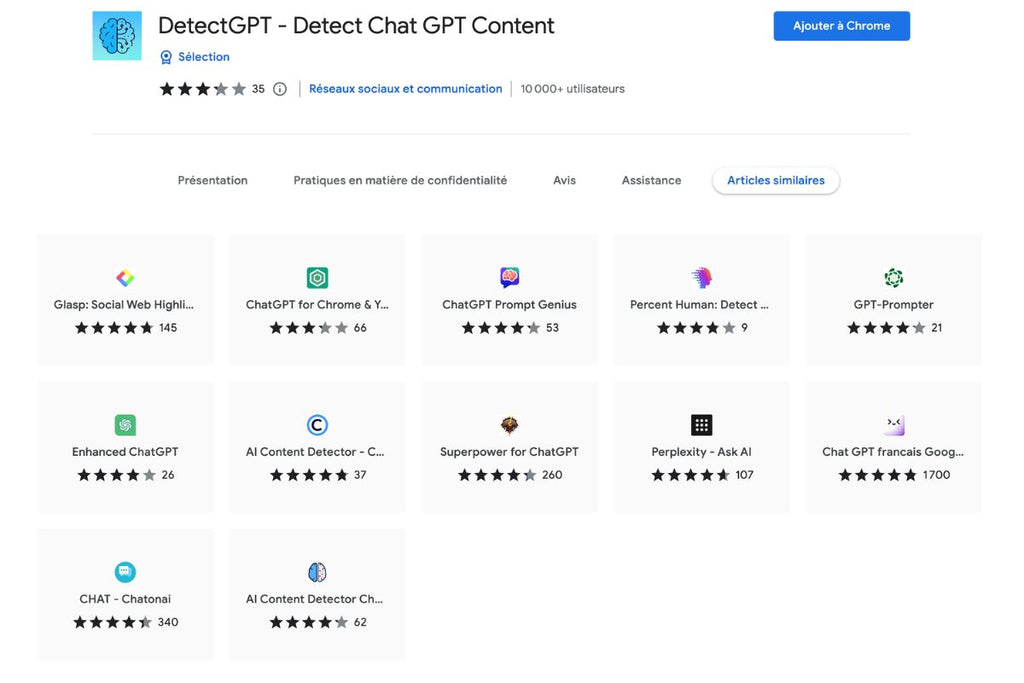Image resolution: width=1024 pixels, height=683 pixels.
Task: Open the Articles similaires tab
Action: 775,180
